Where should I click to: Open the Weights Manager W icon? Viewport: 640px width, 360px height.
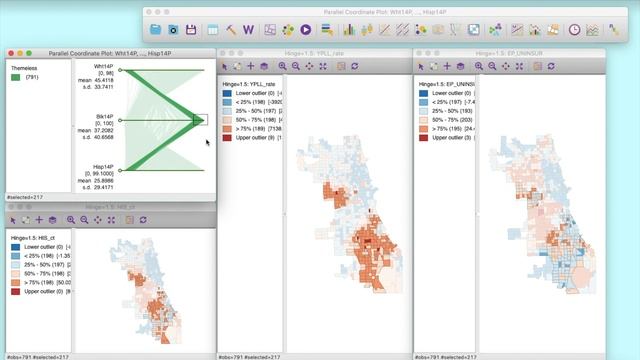[248, 29]
